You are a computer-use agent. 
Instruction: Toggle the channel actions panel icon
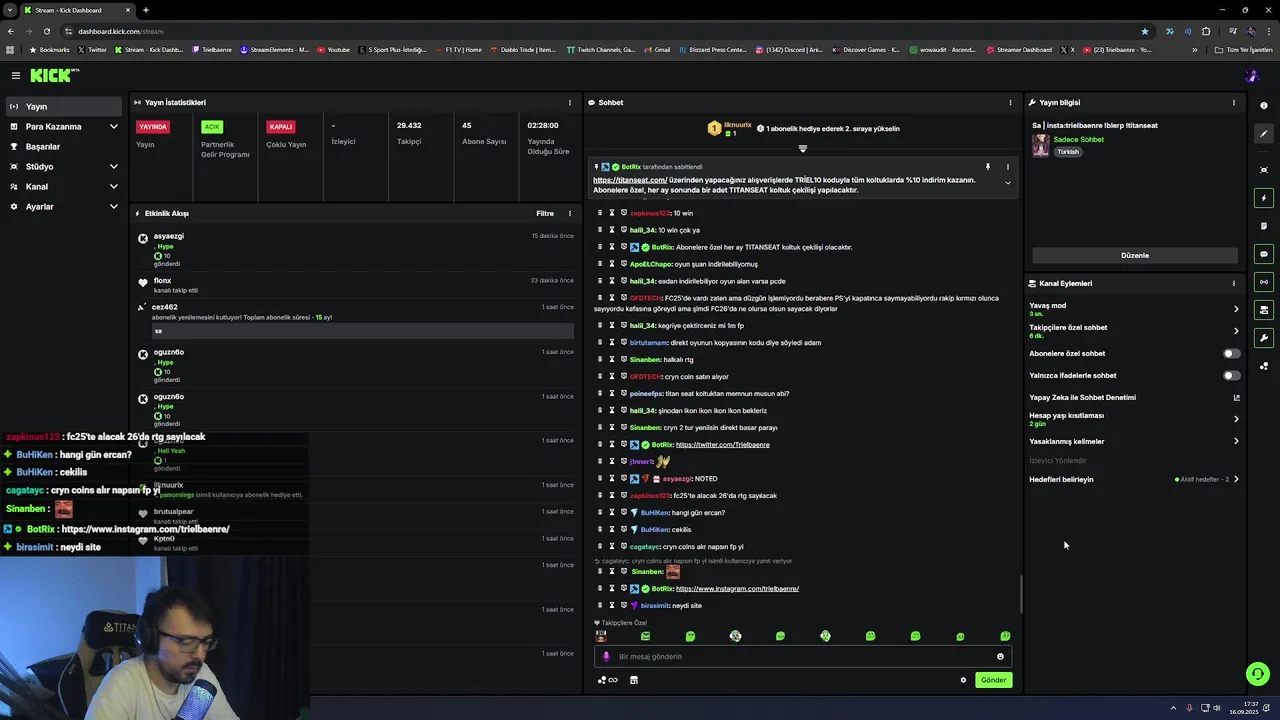pyautogui.click(x=1264, y=310)
